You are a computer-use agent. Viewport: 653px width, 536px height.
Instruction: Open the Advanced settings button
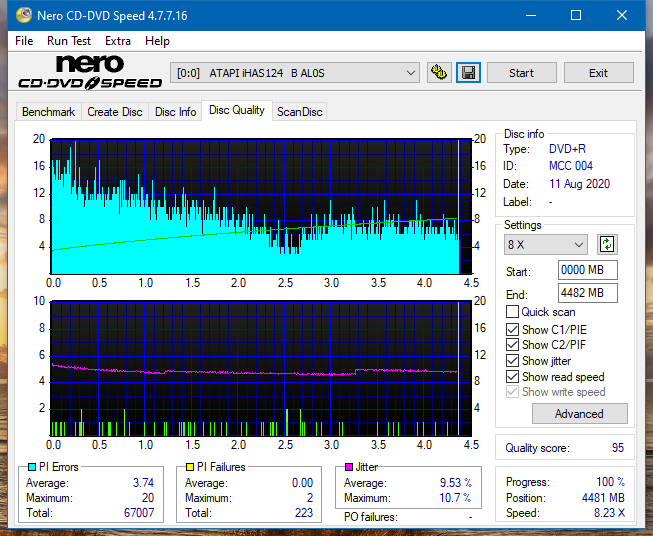(x=579, y=414)
